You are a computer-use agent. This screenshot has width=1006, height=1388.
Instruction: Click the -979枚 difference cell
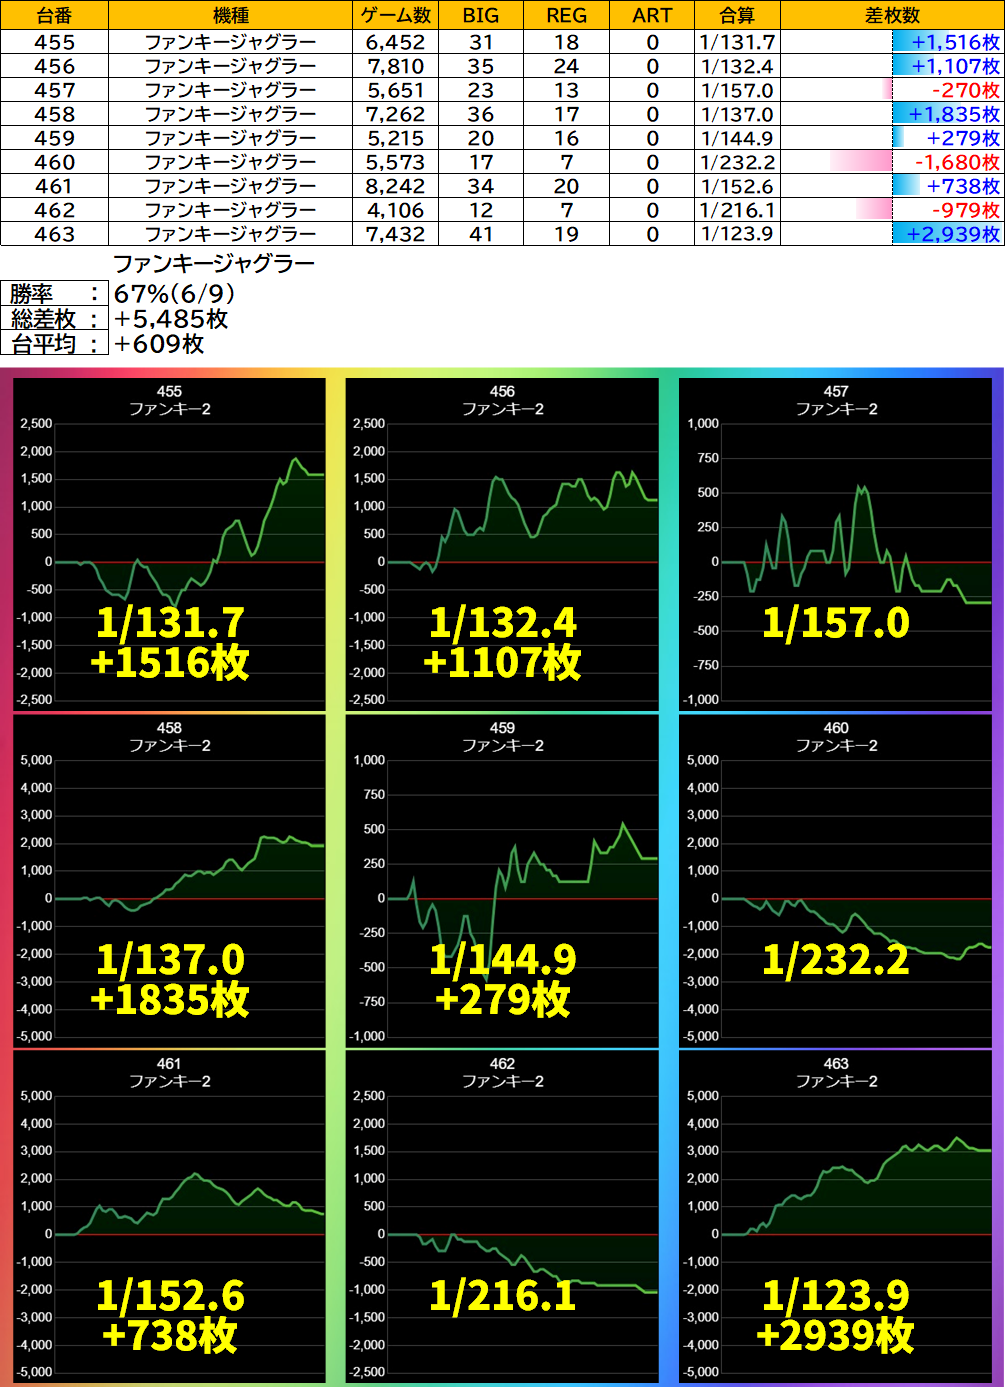pyautogui.click(x=892, y=210)
